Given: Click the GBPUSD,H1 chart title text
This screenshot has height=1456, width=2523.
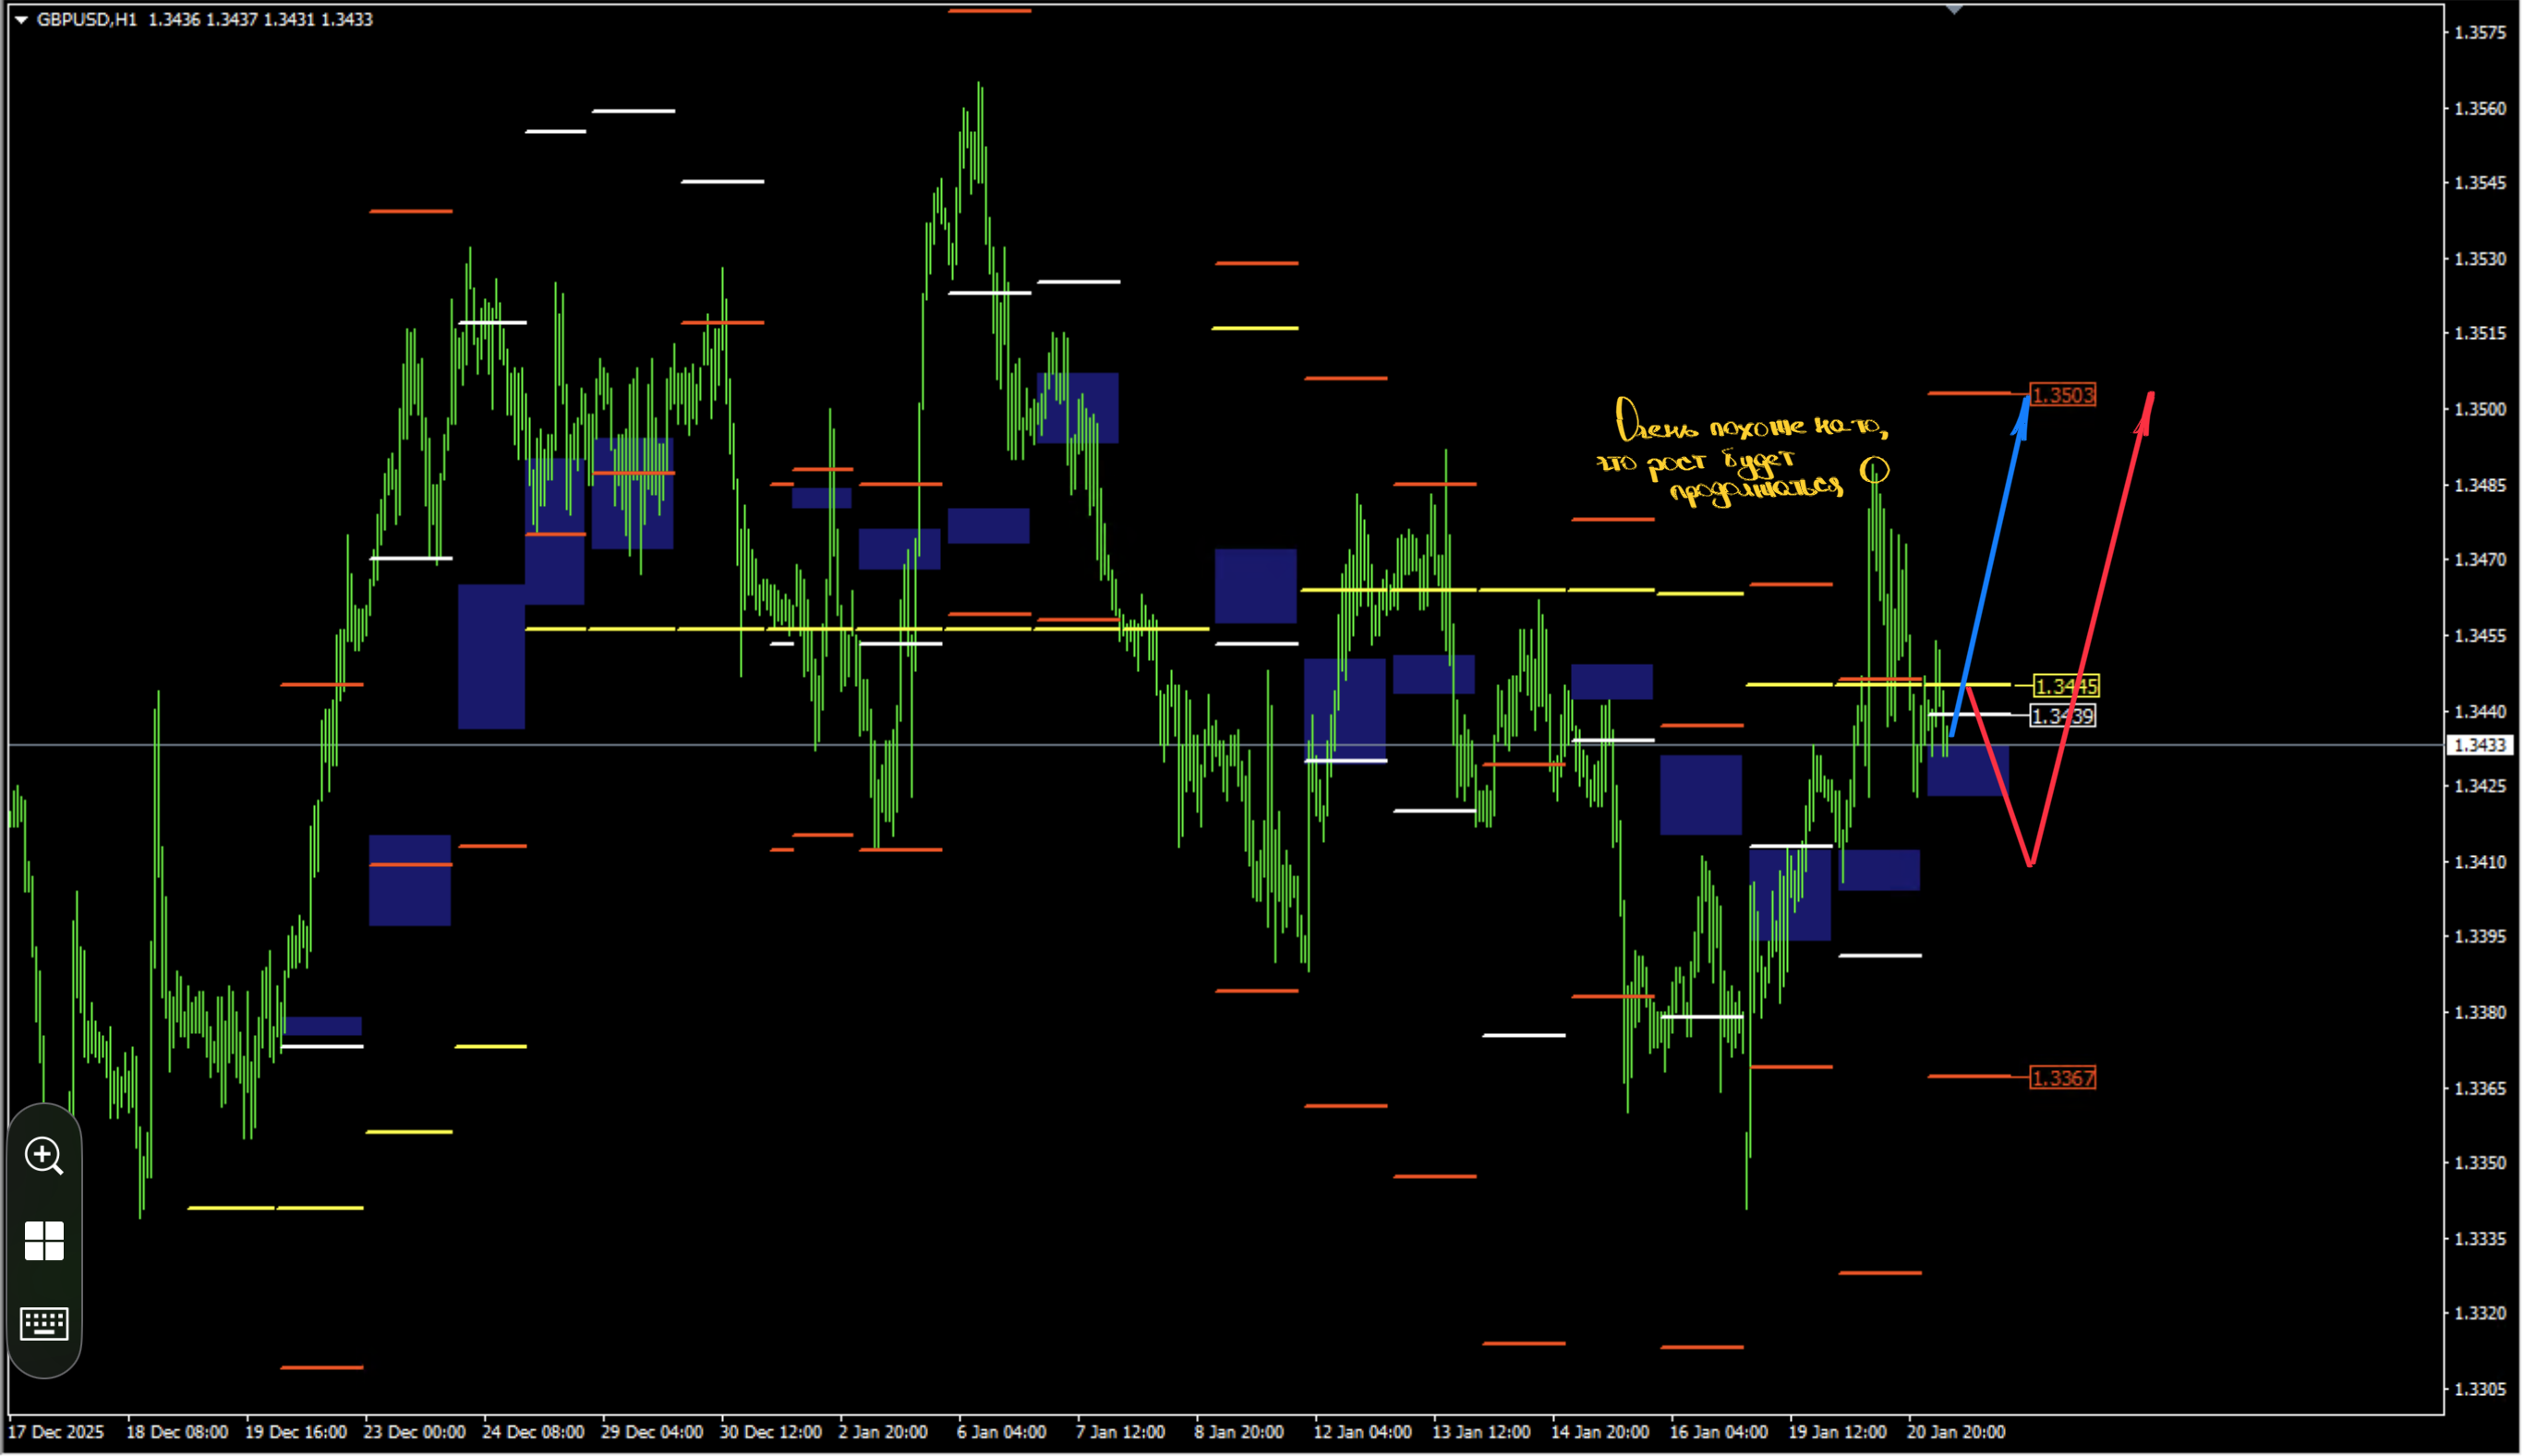Looking at the screenshot, I should point(86,20).
